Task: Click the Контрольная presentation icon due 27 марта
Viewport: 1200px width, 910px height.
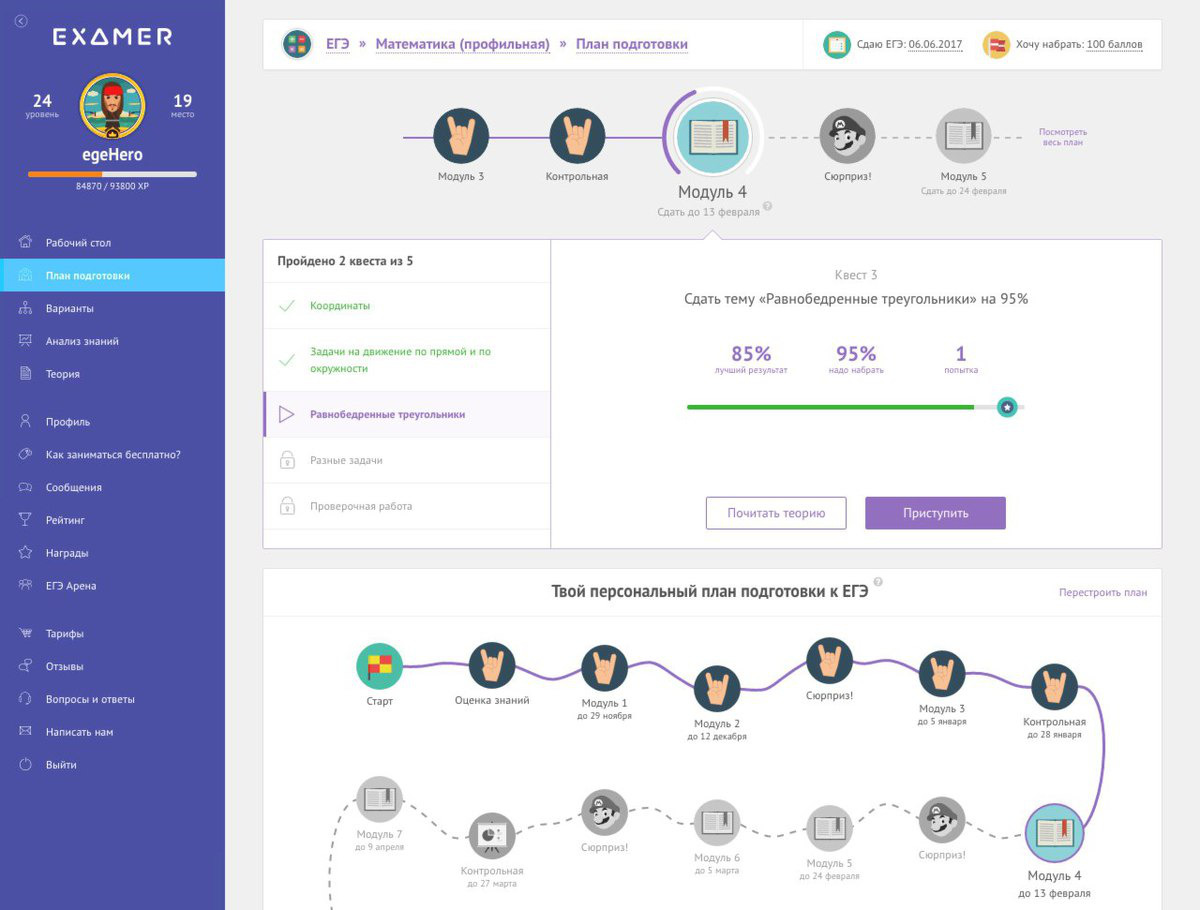Action: pos(491,834)
